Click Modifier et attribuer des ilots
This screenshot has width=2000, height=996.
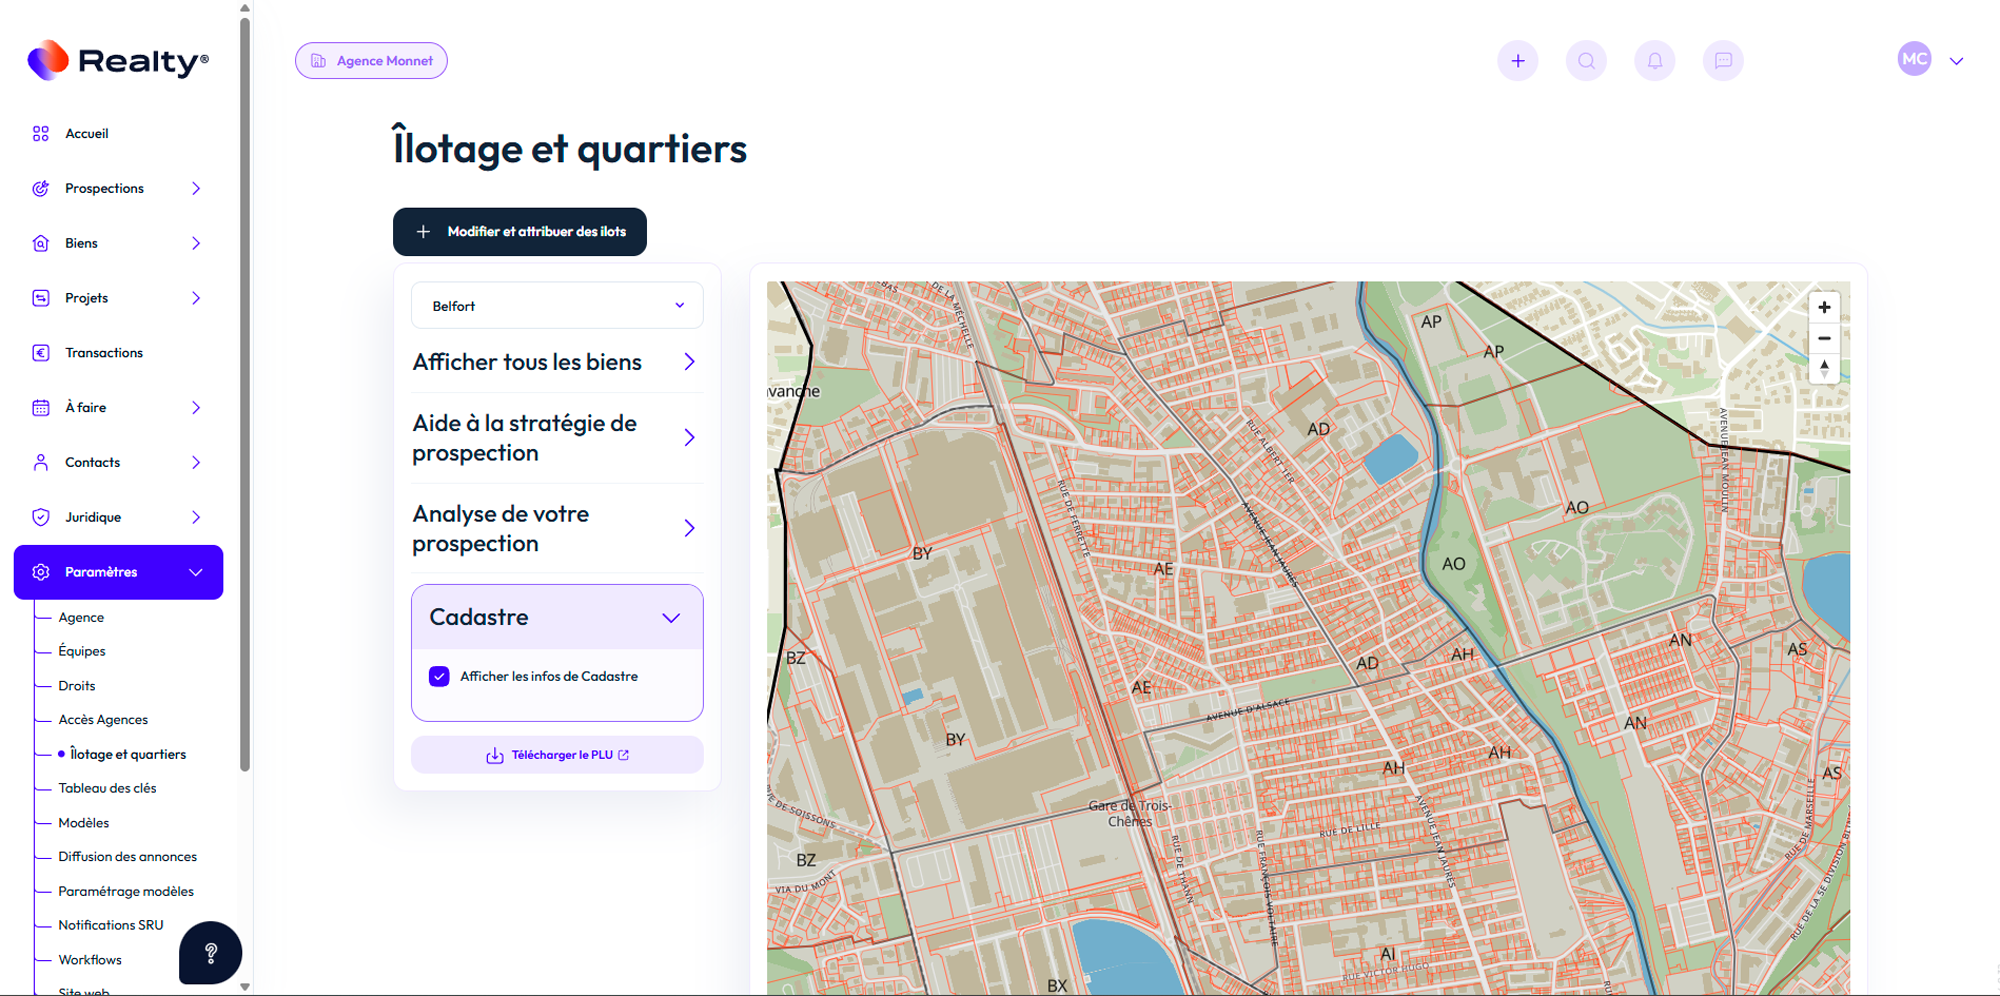coord(520,232)
